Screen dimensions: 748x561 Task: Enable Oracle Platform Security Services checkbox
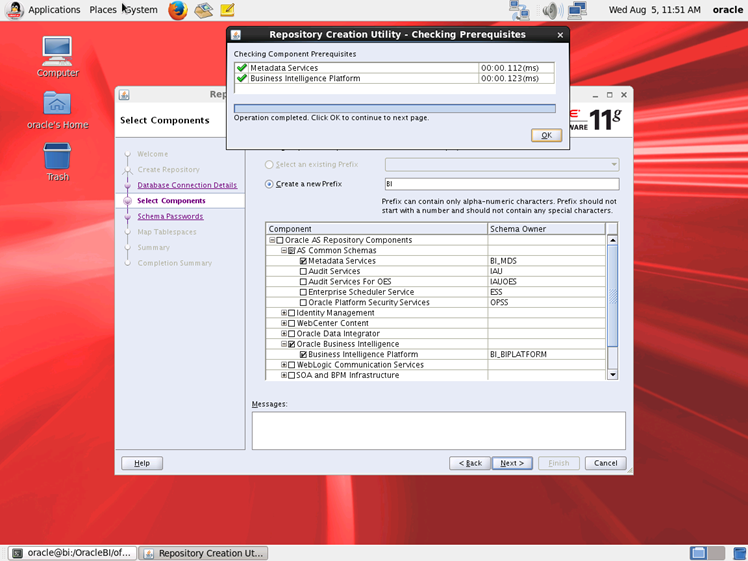303,302
